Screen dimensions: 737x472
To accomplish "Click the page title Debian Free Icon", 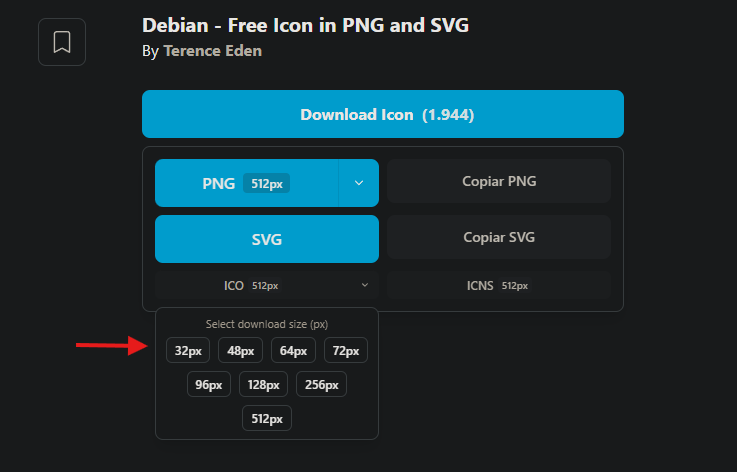I will coord(306,24).
